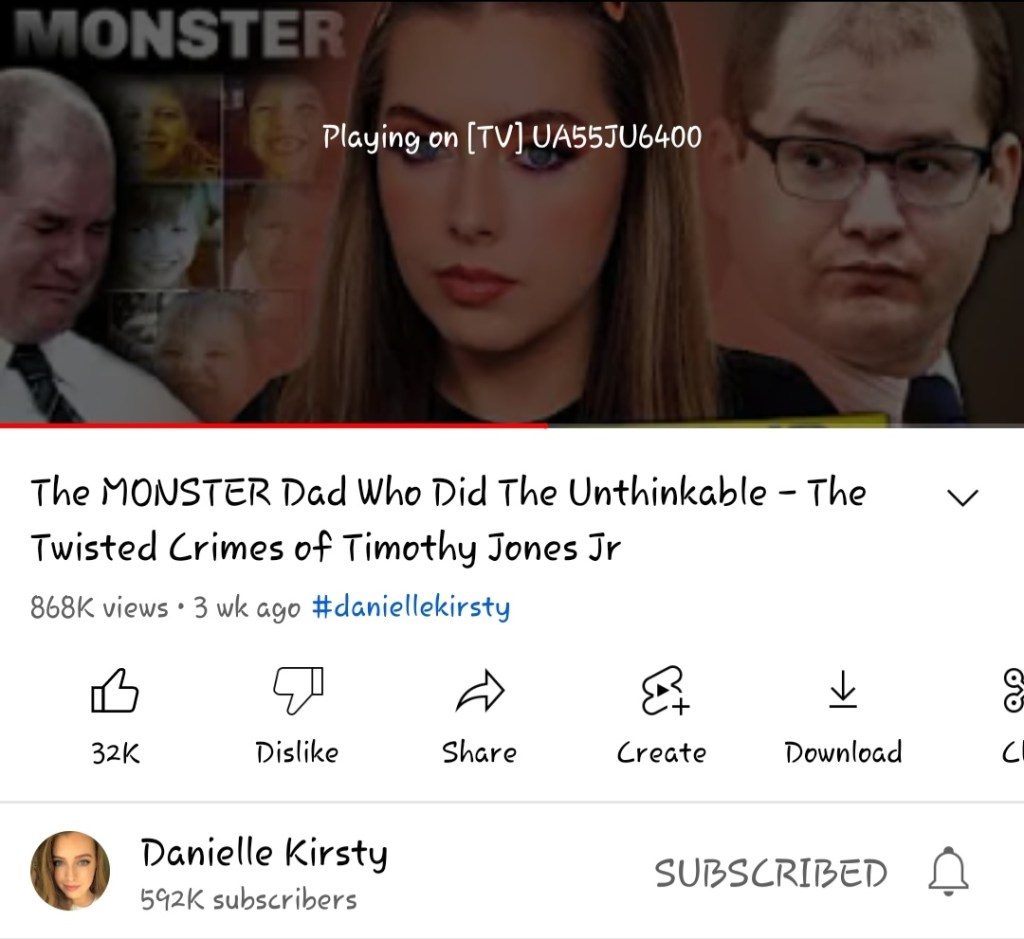Download the video with arrow icon

(x=843, y=690)
